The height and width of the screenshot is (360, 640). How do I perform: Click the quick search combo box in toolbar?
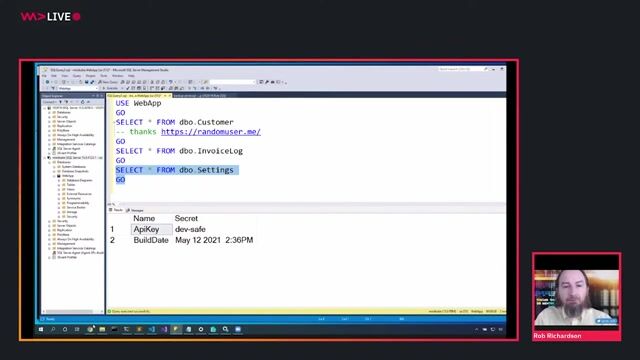pos(233,82)
